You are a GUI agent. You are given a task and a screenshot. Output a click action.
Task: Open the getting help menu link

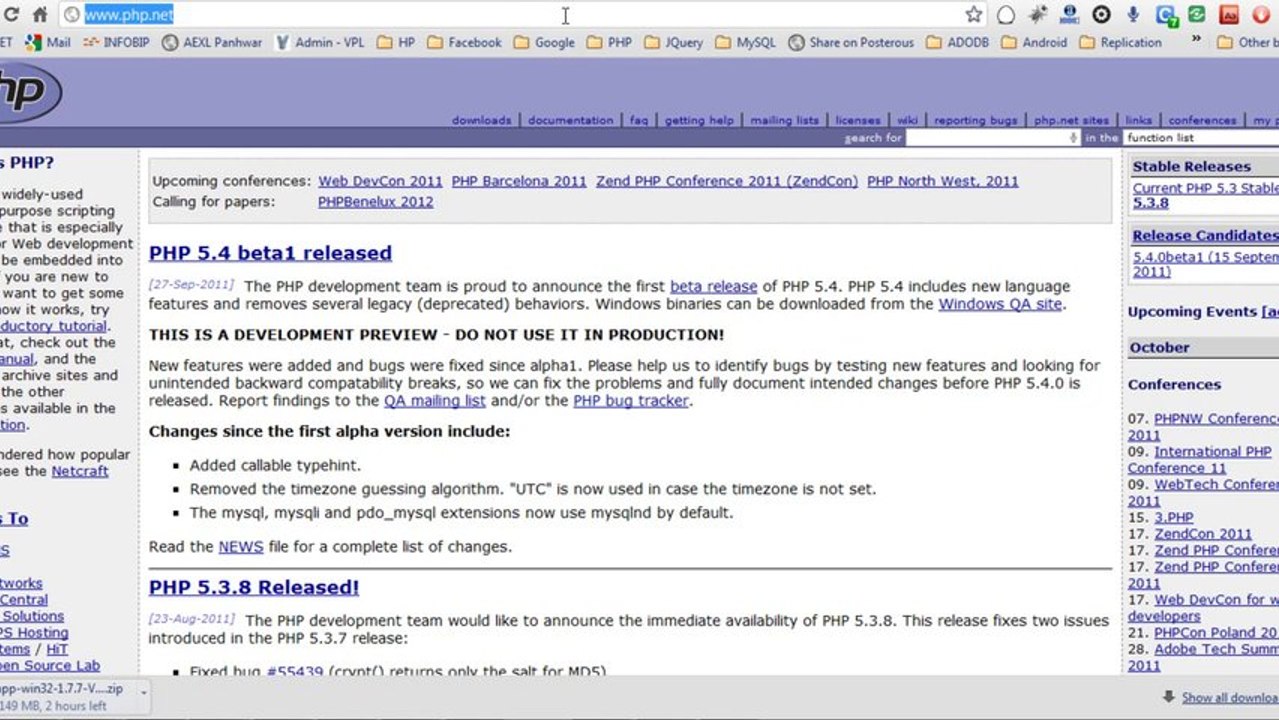[699, 120]
